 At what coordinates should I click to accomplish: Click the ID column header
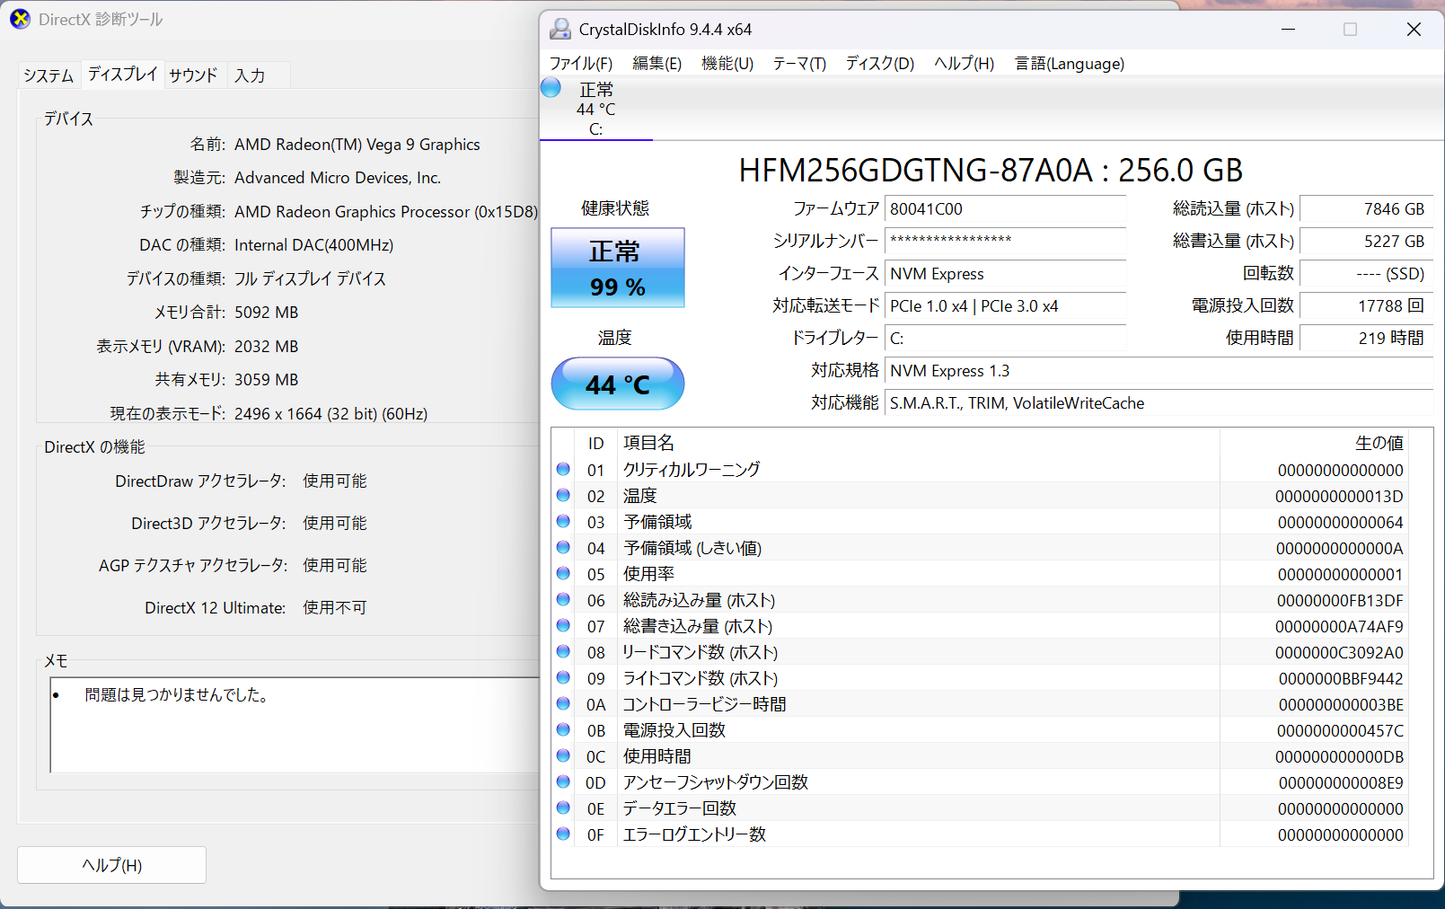point(596,442)
